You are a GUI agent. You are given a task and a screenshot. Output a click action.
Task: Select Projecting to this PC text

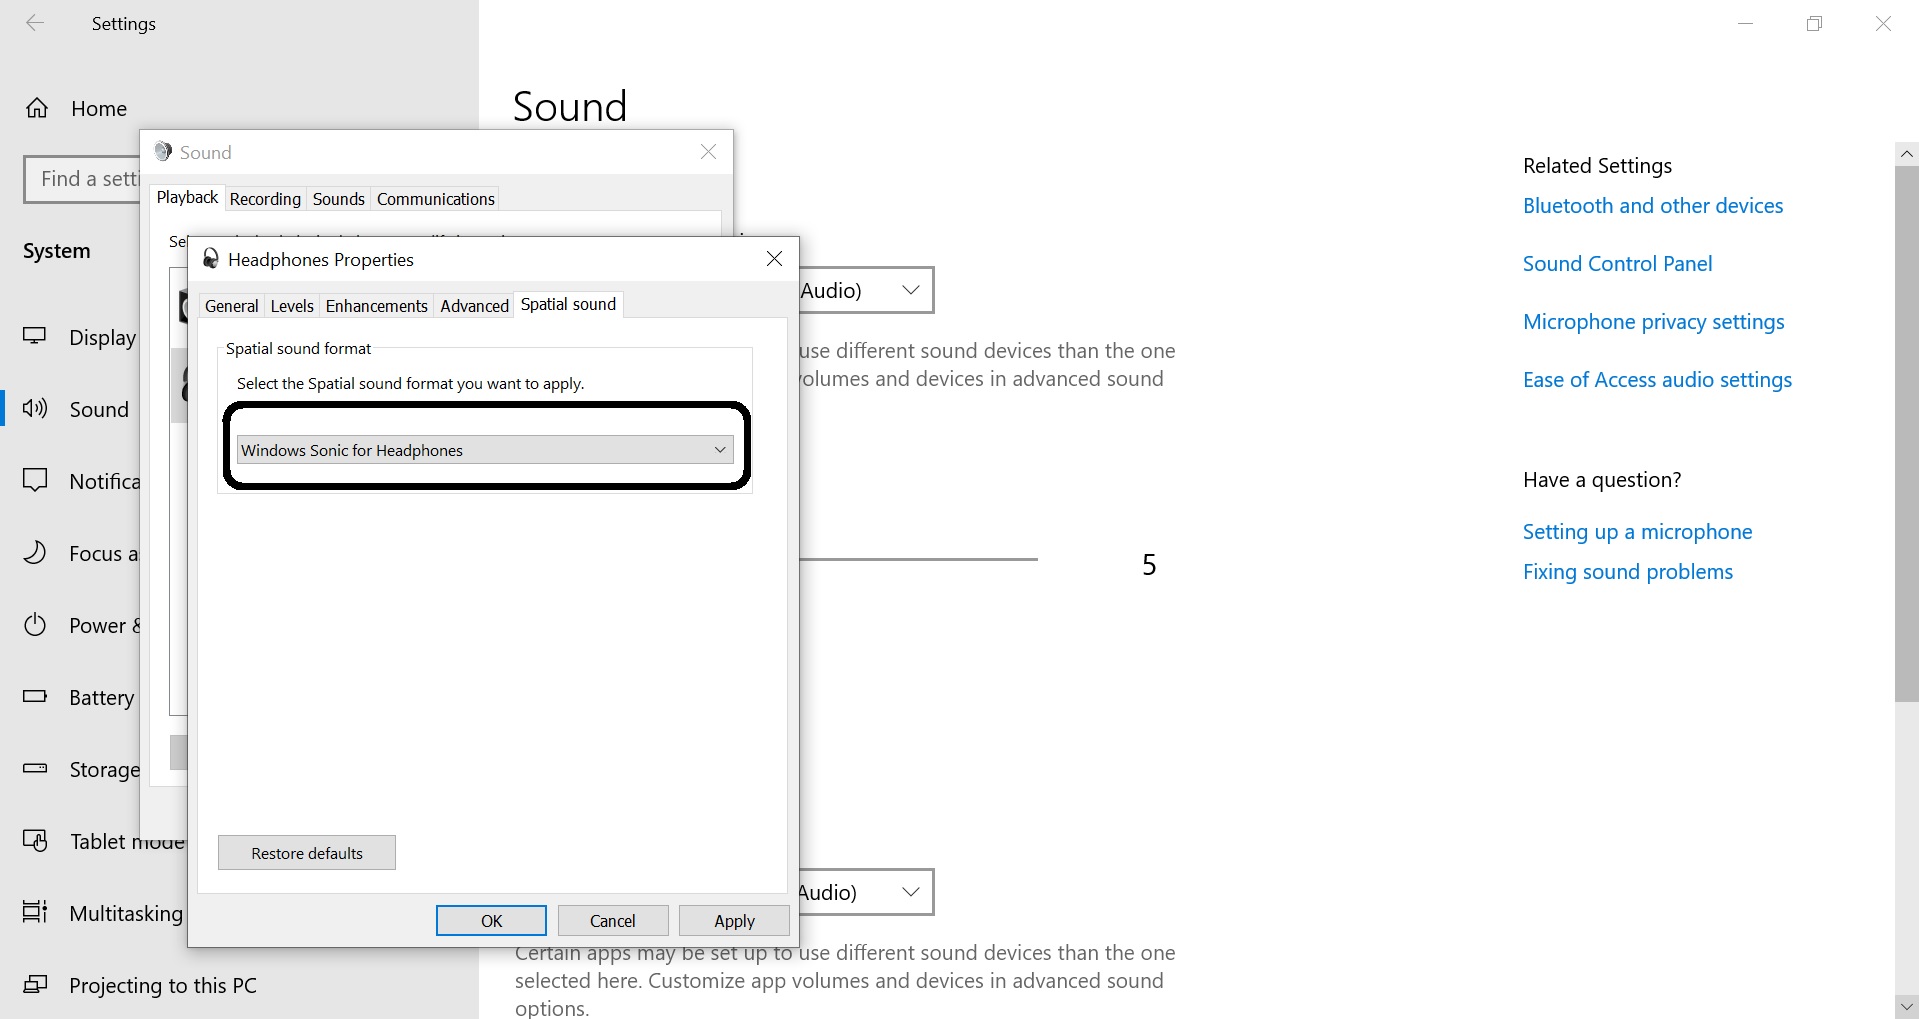pos(163,985)
